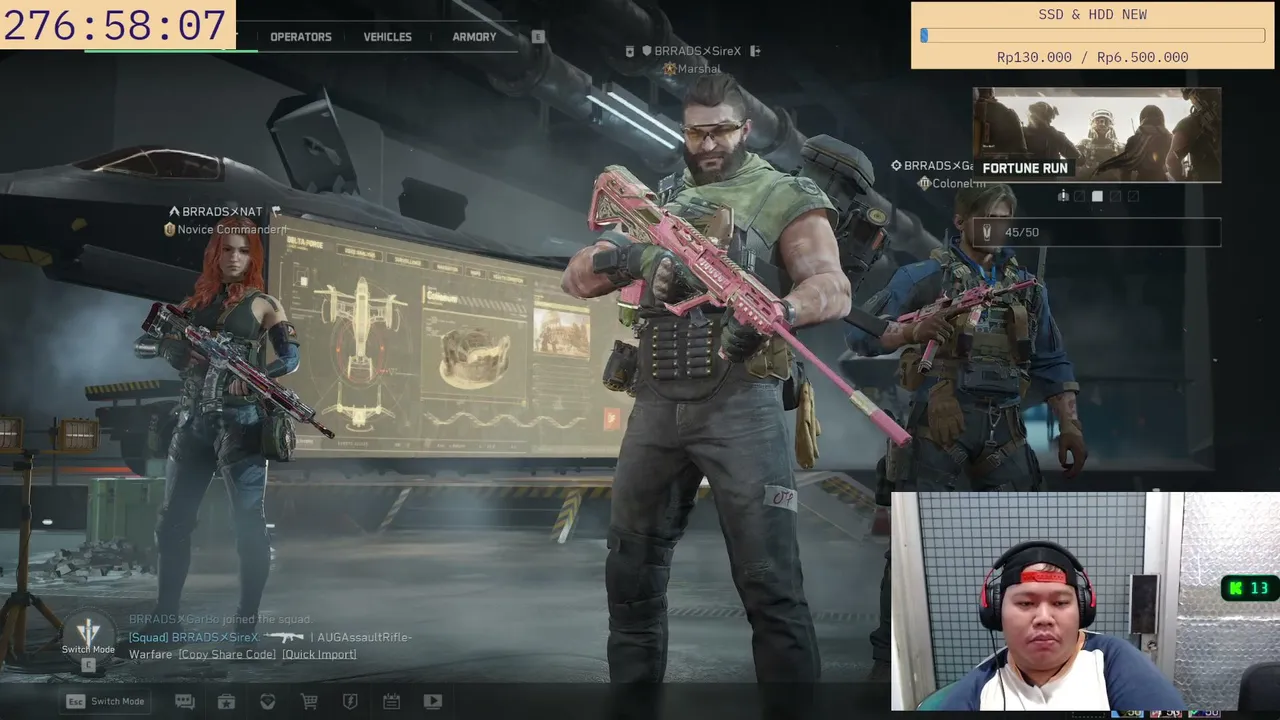Select the fifth carousel indicator square
1280x720 pixels.
tap(1133, 196)
